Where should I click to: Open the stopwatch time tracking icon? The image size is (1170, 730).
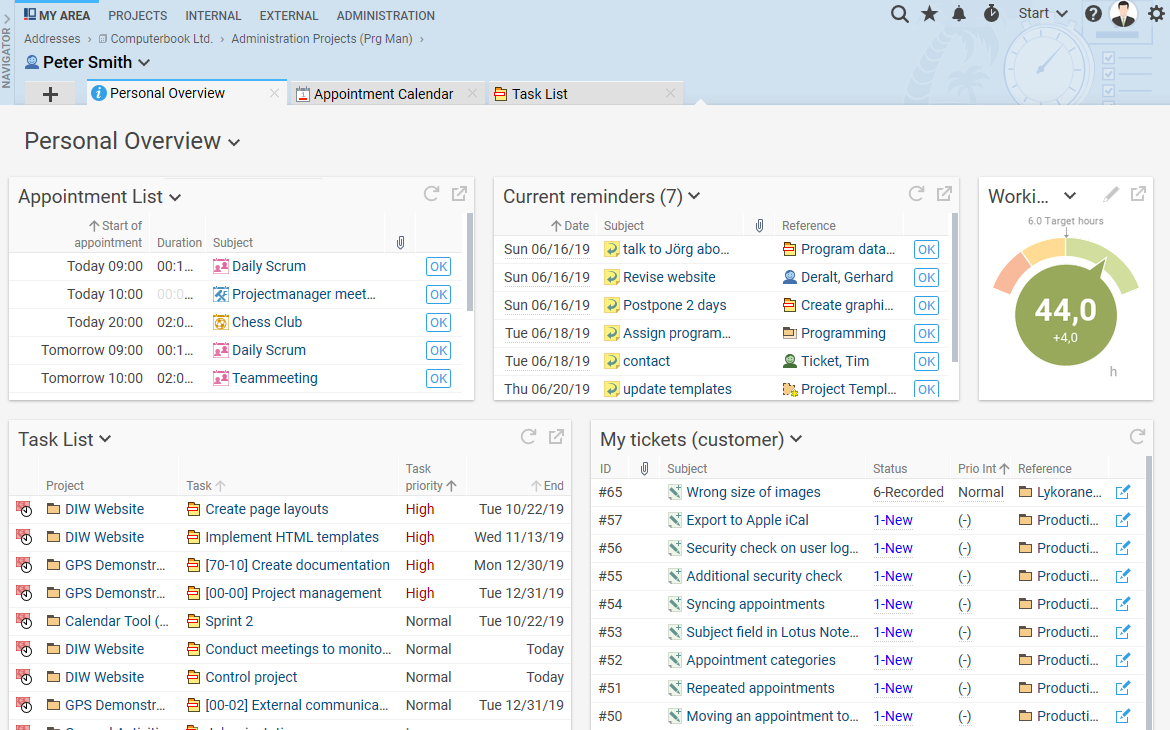click(x=991, y=13)
